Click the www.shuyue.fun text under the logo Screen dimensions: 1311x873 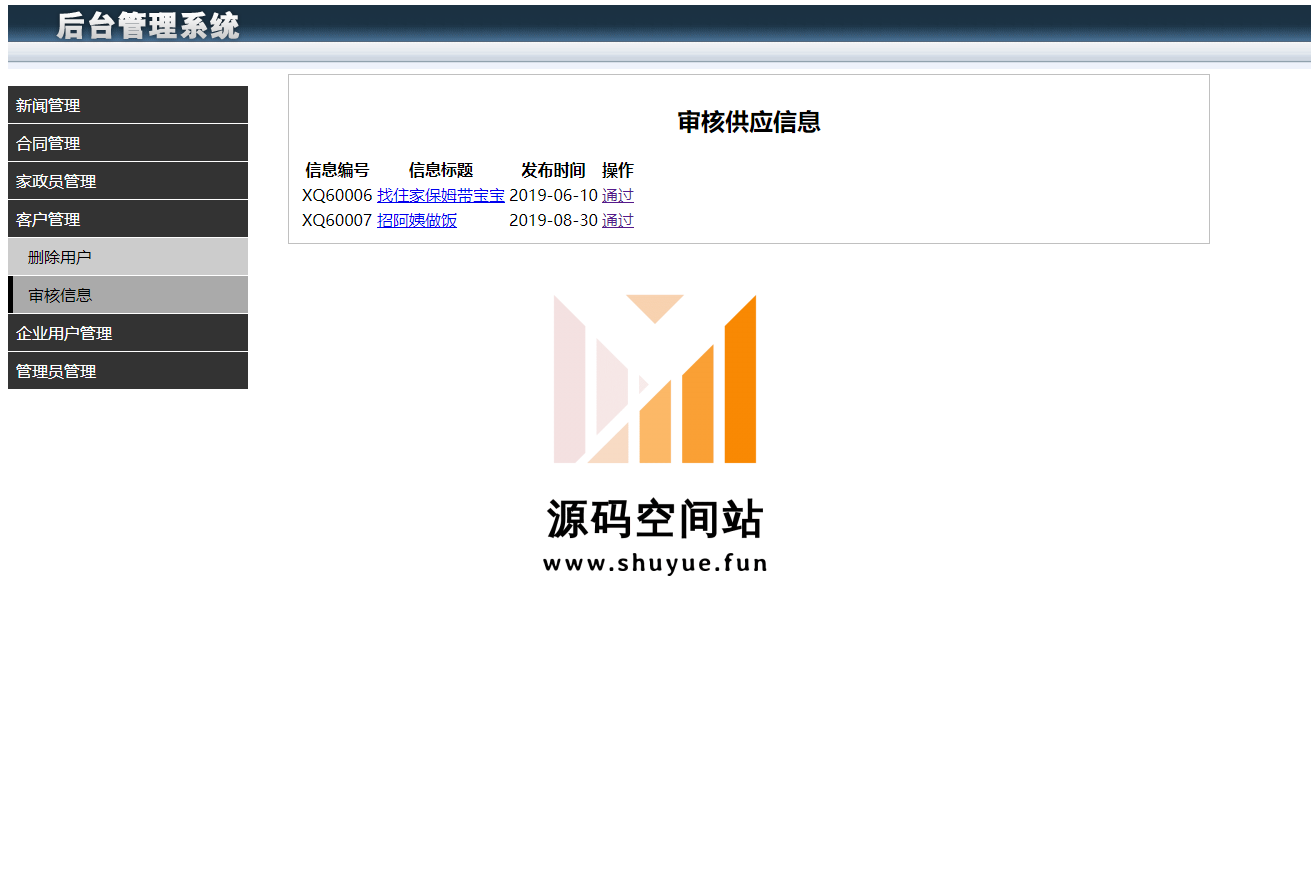point(655,563)
